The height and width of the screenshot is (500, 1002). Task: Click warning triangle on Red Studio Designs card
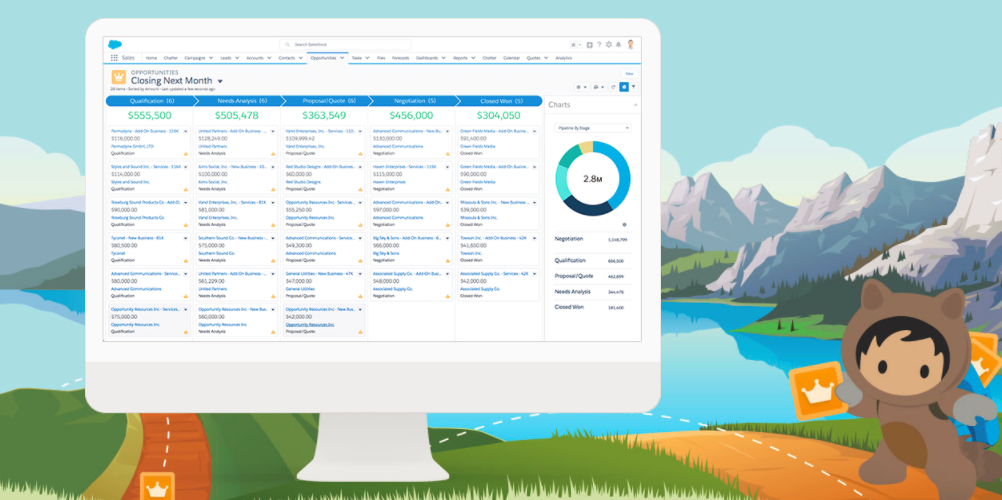pyautogui.click(x=360, y=189)
